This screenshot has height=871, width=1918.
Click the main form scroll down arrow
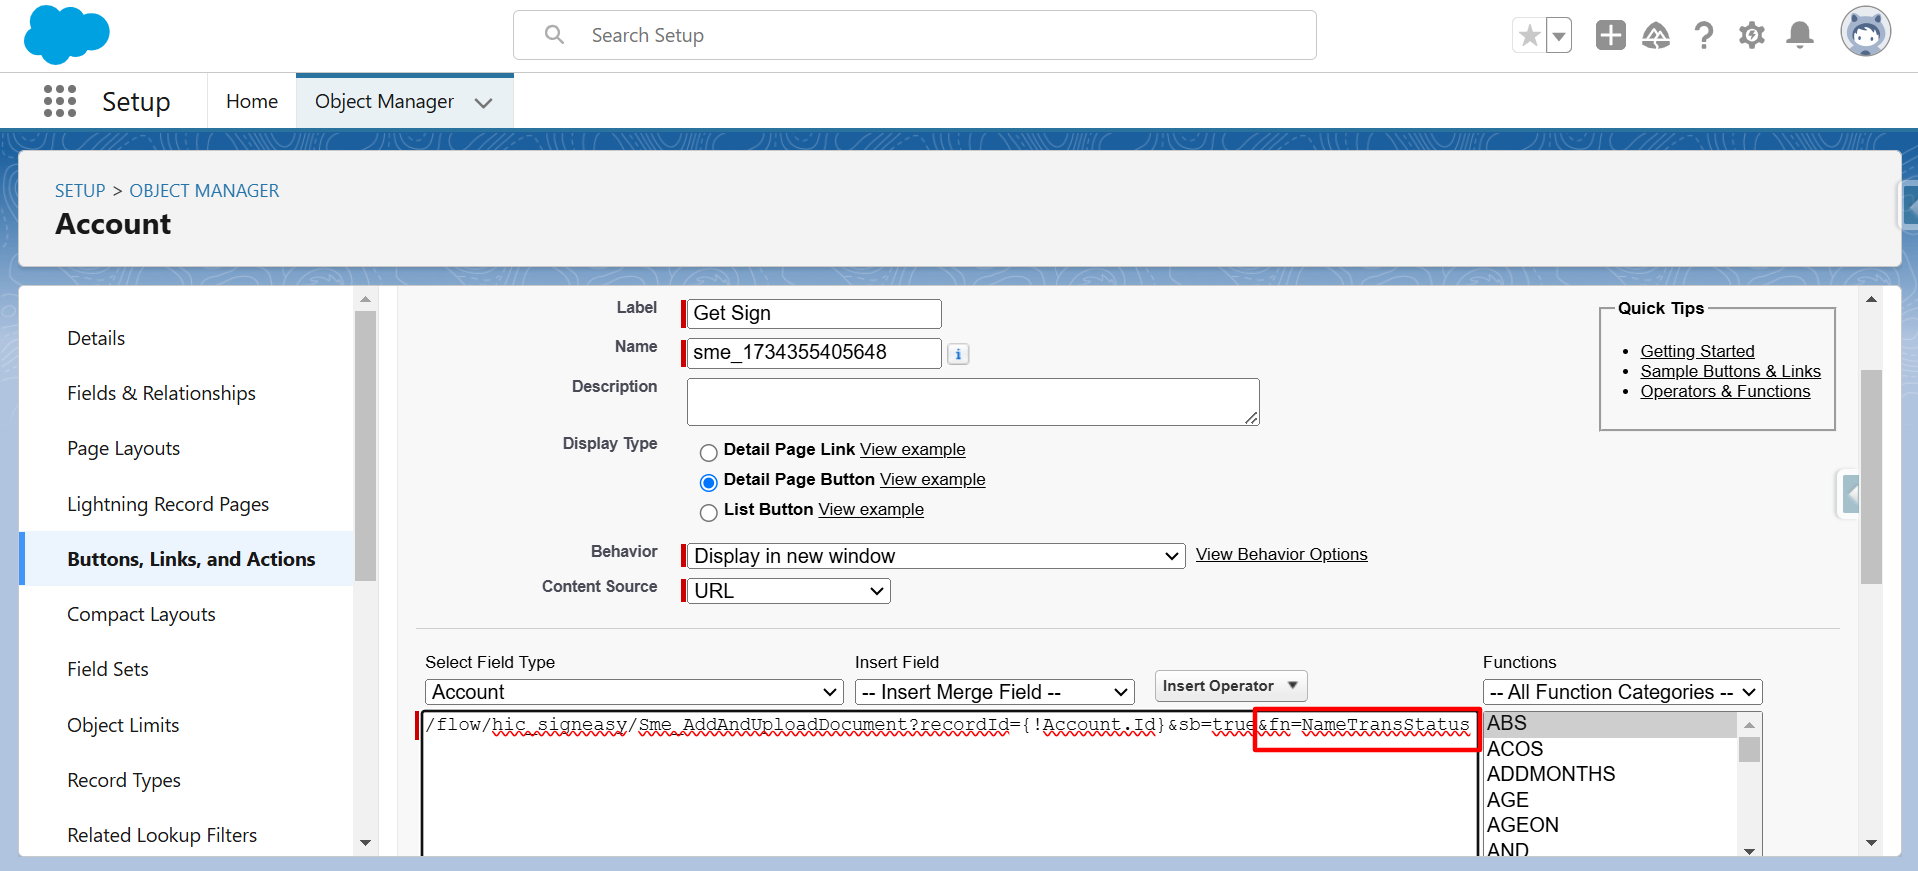coord(1871,843)
